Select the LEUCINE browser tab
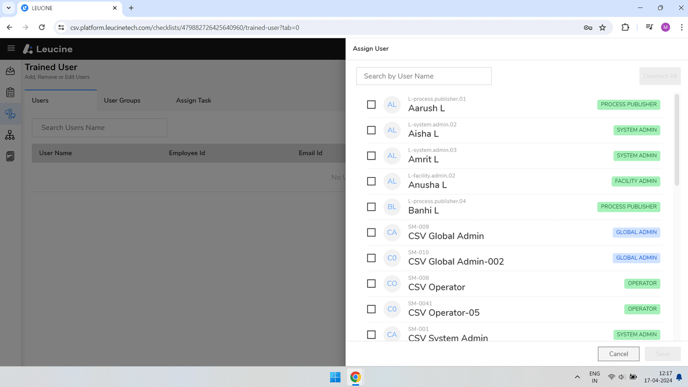The height and width of the screenshot is (387, 688). [69, 8]
